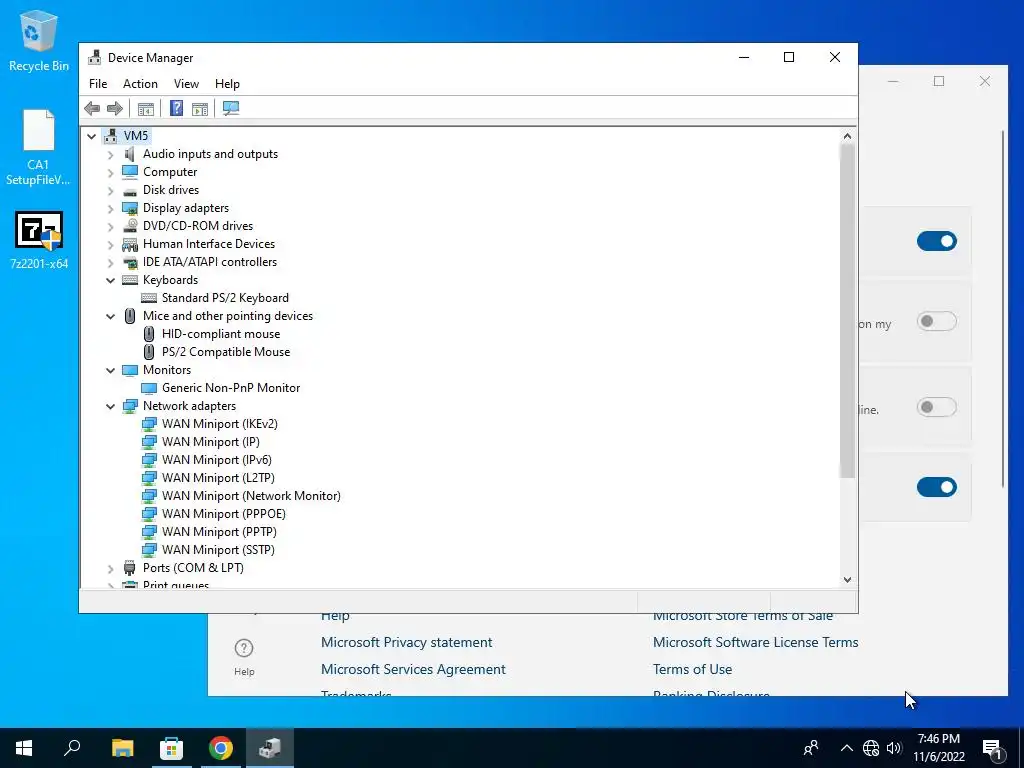Click the Disk drives icon

(x=130, y=191)
